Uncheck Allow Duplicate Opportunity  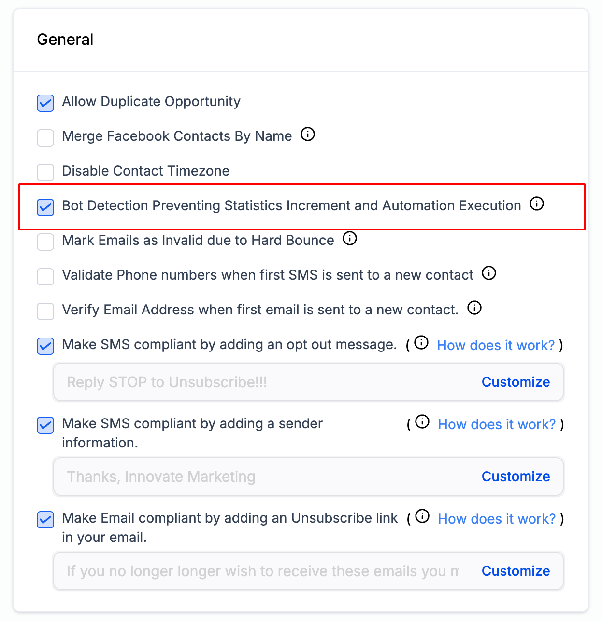pyautogui.click(x=46, y=103)
